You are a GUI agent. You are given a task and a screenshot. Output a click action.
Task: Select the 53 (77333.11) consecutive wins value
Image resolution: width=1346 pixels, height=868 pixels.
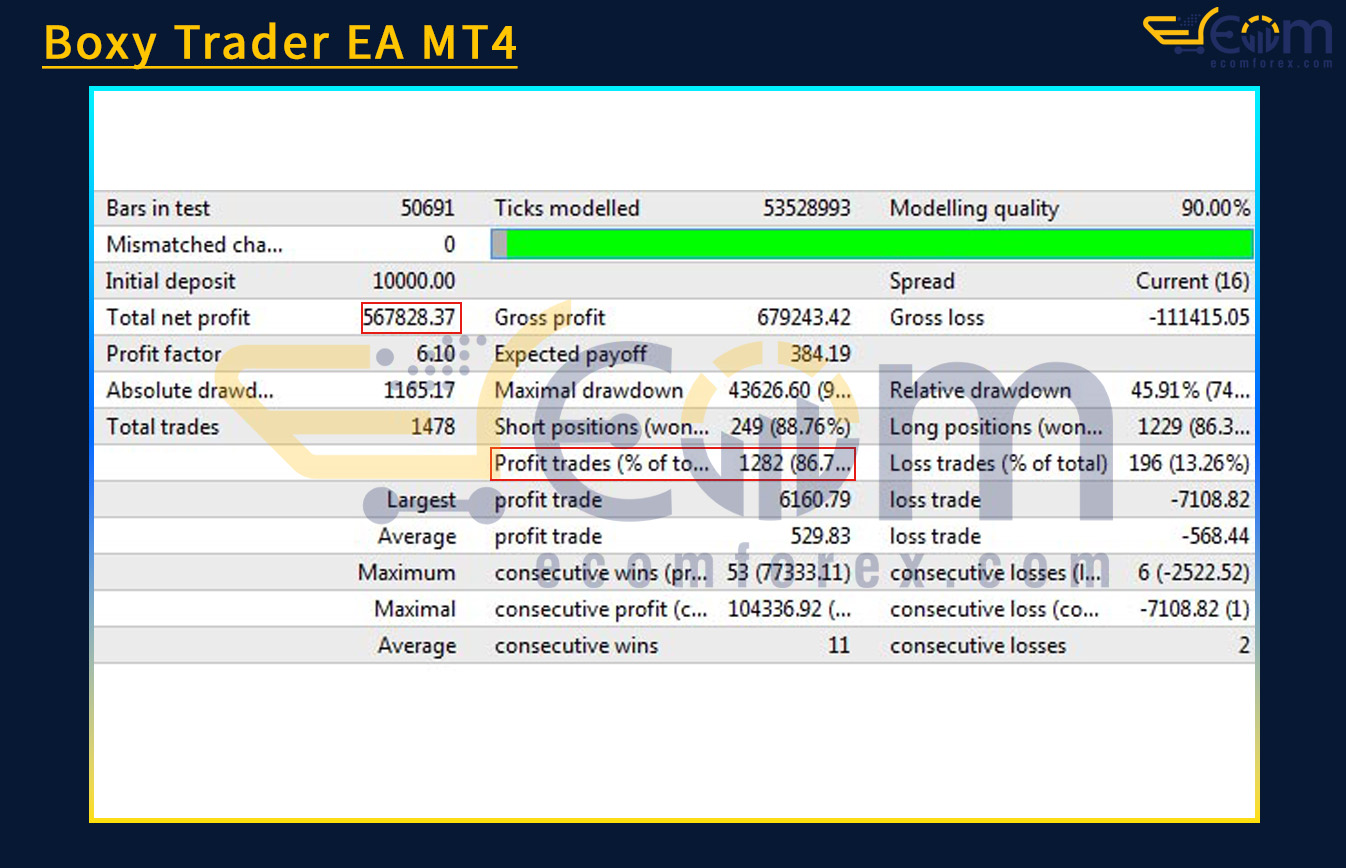[789, 573]
